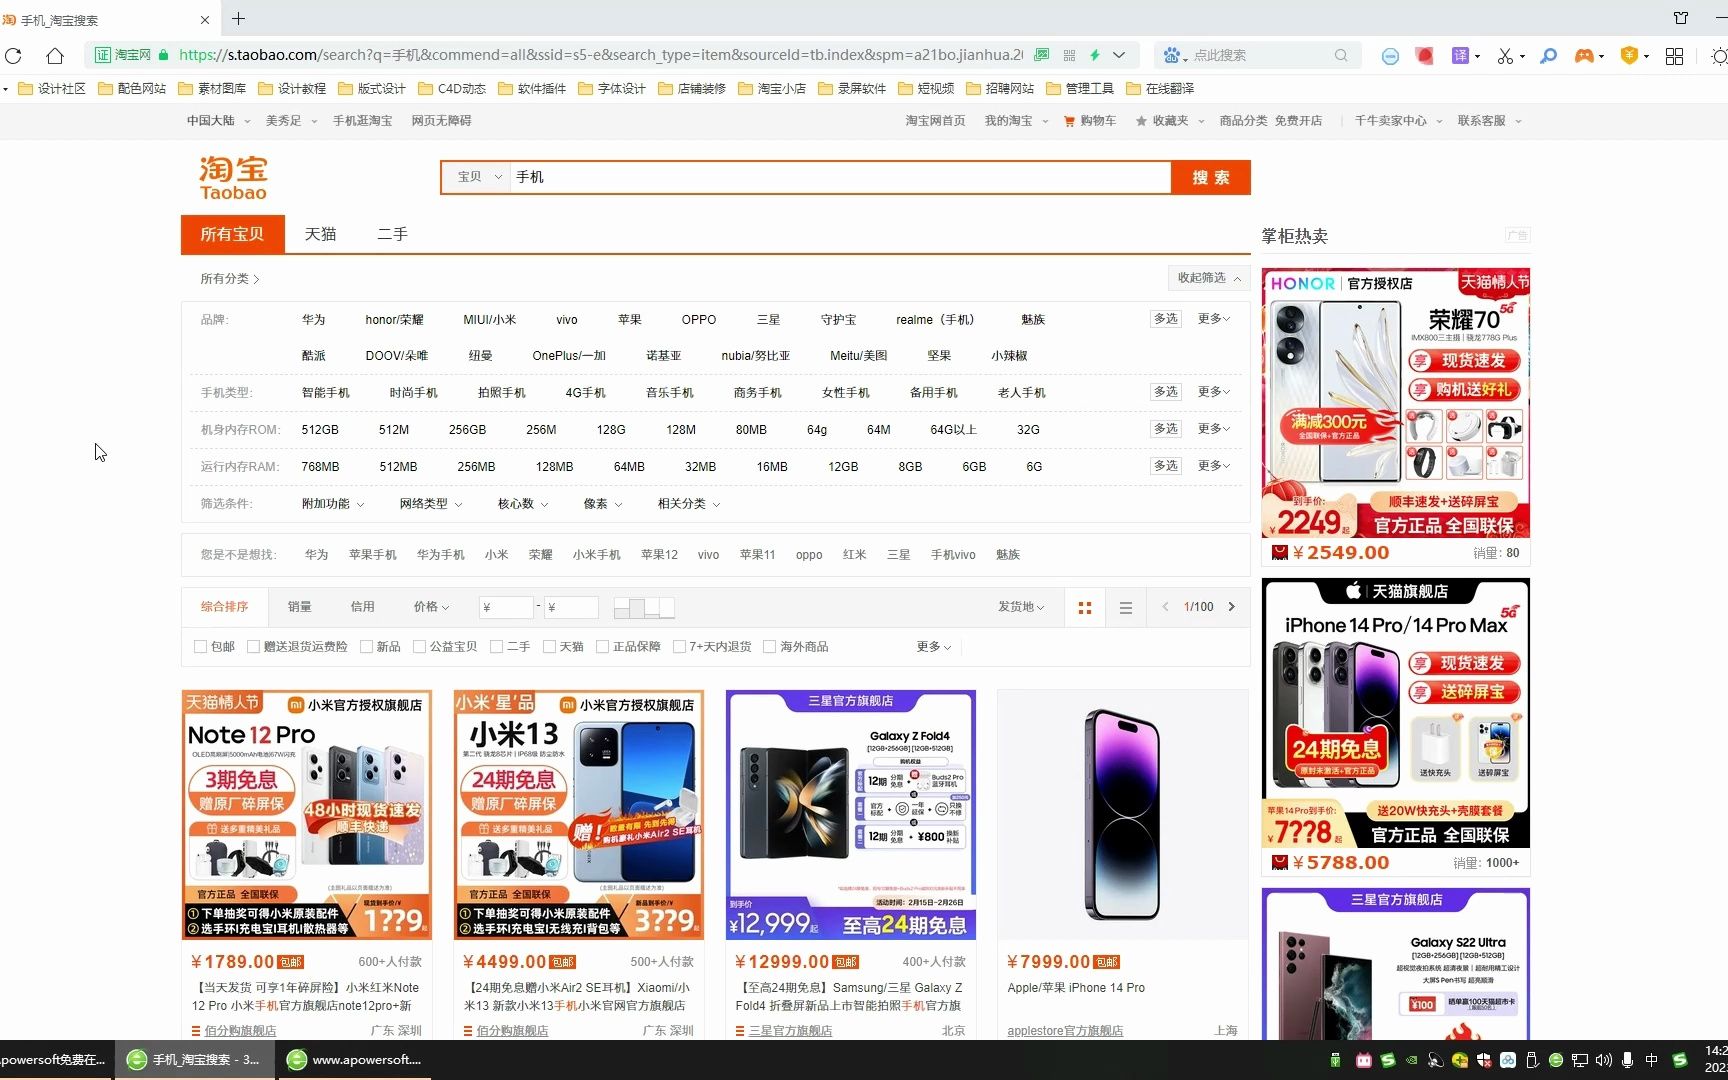The width and height of the screenshot is (1728, 1080).
Task: Click the scissors screenshot tool icon
Action: 1505,56
